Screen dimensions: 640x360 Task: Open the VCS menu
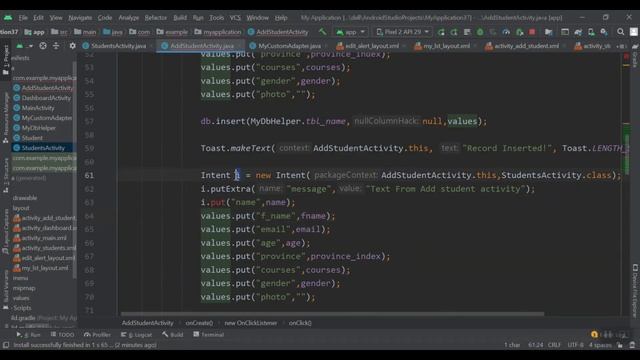[235, 18]
